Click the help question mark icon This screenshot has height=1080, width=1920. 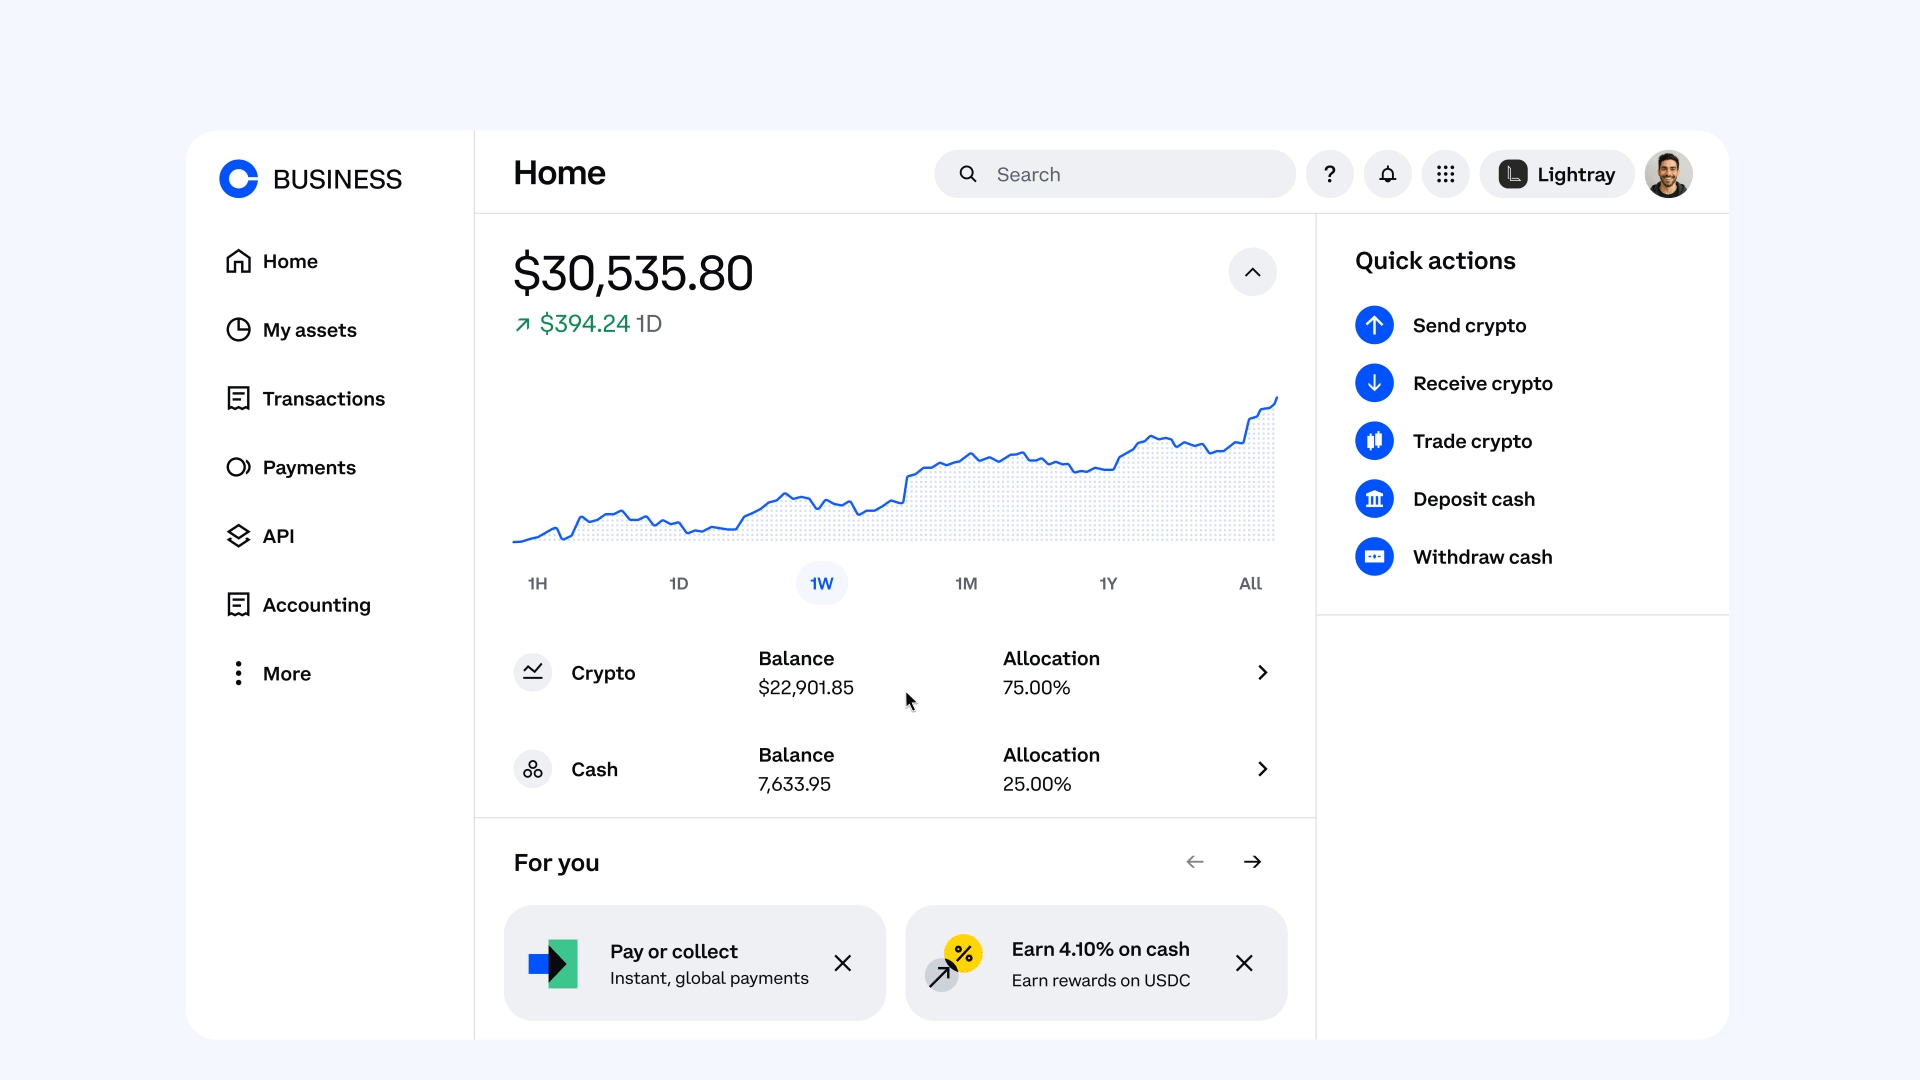[x=1330, y=173]
